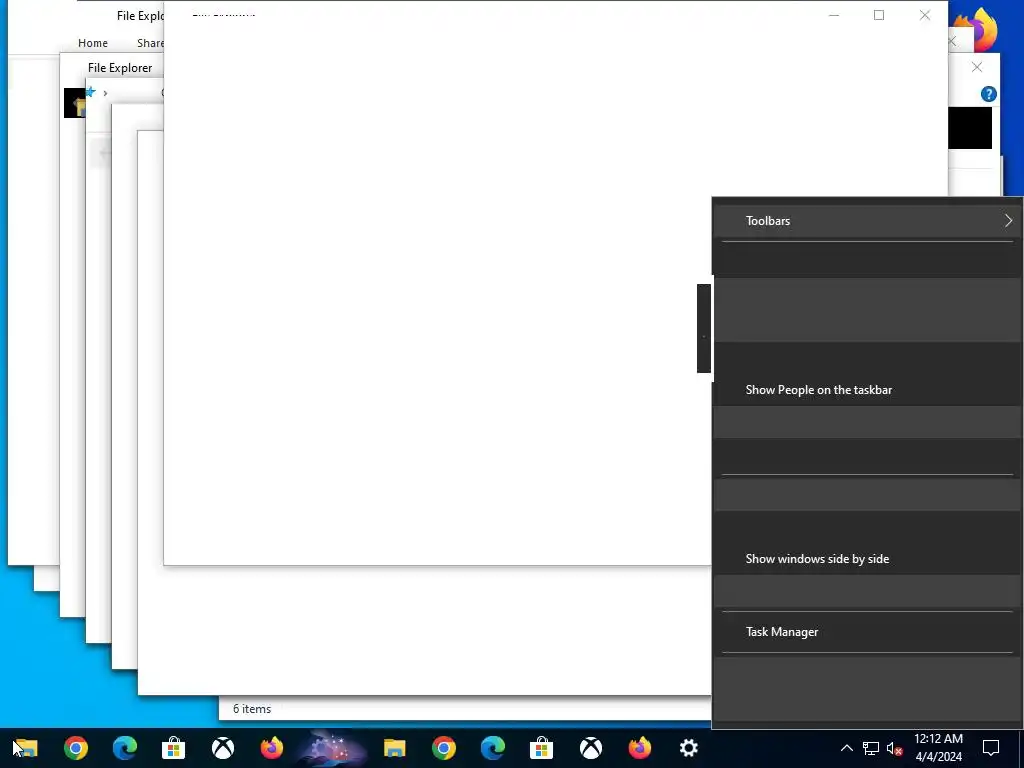
Task: Launch the Firefox icon next to the Settings gear
Action: click(639, 748)
